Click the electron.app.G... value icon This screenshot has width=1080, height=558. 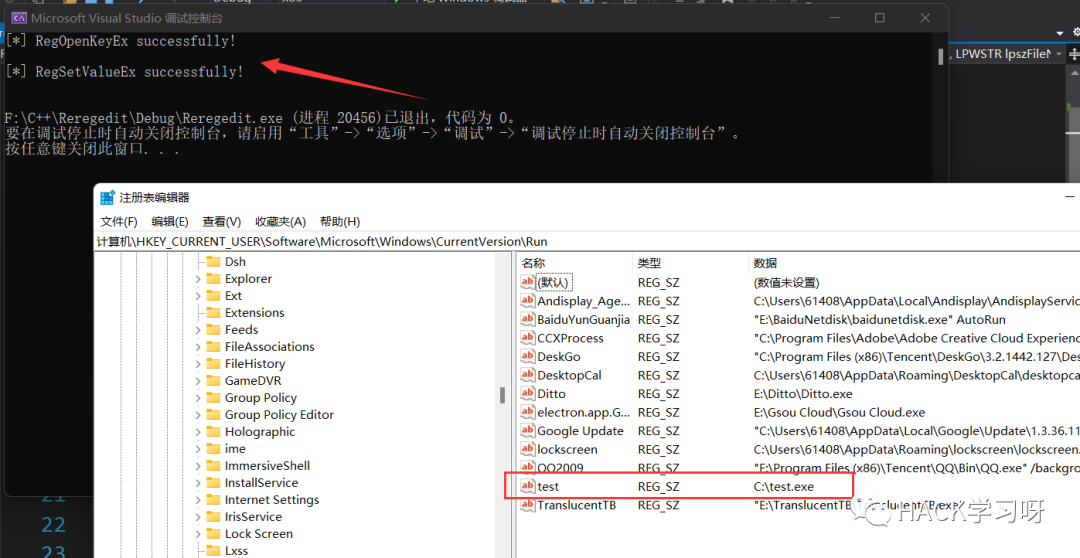point(528,412)
